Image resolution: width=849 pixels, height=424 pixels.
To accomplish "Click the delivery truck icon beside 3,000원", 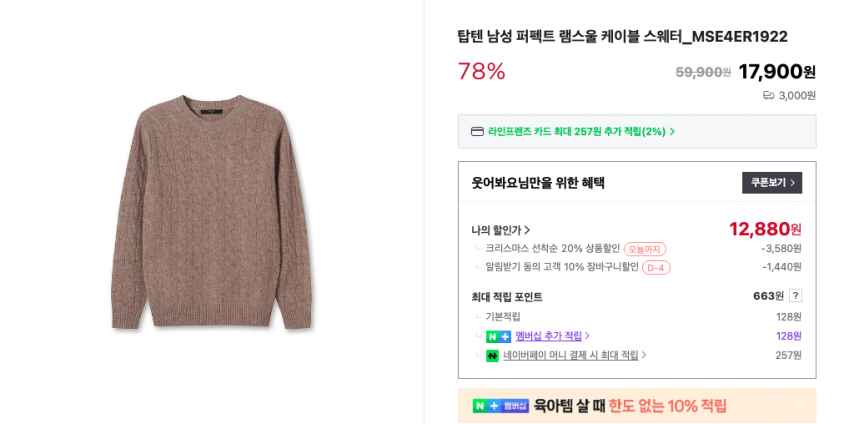I will click(x=768, y=96).
